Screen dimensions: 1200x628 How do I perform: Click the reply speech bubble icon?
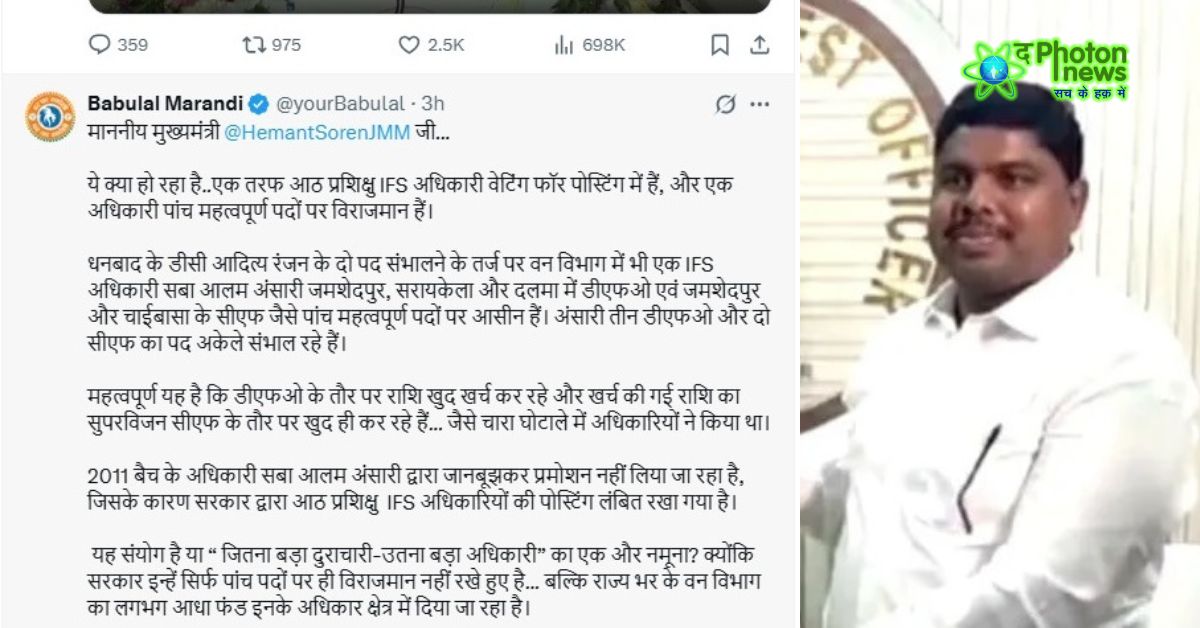coord(100,44)
